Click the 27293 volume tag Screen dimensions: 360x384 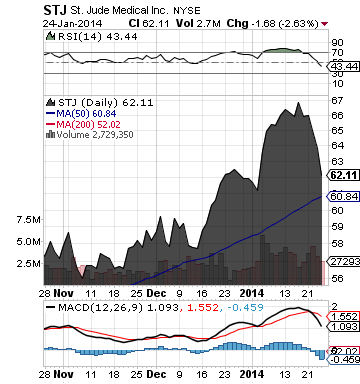pyautogui.click(x=344, y=262)
